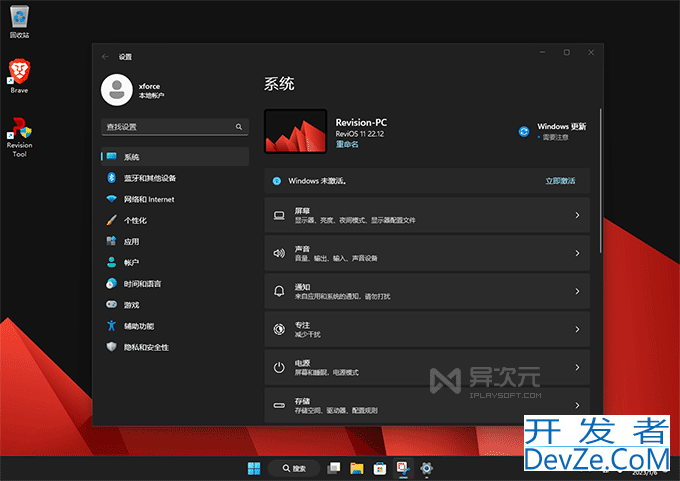Expand the 电源 row chevron
The width and height of the screenshot is (680, 481).
pyautogui.click(x=577, y=367)
